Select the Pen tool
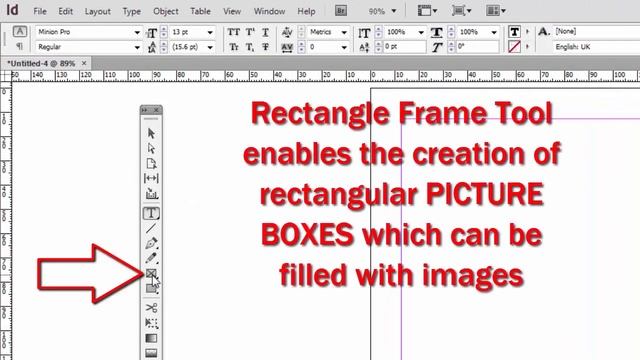The image size is (640, 360). pyautogui.click(x=151, y=243)
